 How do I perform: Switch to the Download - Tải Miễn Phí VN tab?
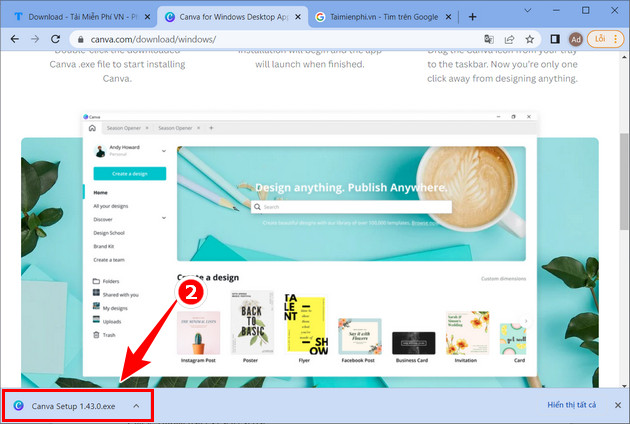[80, 17]
